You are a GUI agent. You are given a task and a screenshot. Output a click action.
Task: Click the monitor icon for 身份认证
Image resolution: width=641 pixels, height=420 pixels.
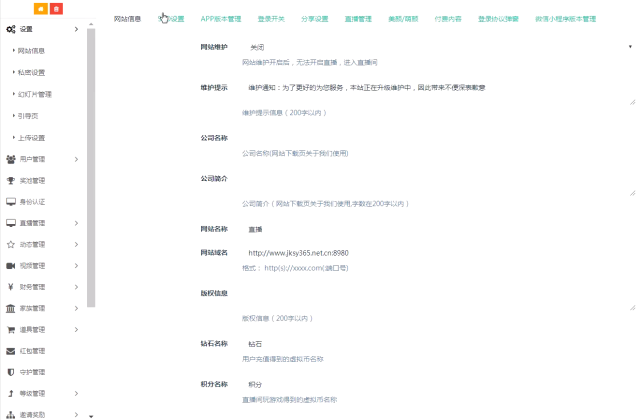[11, 202]
